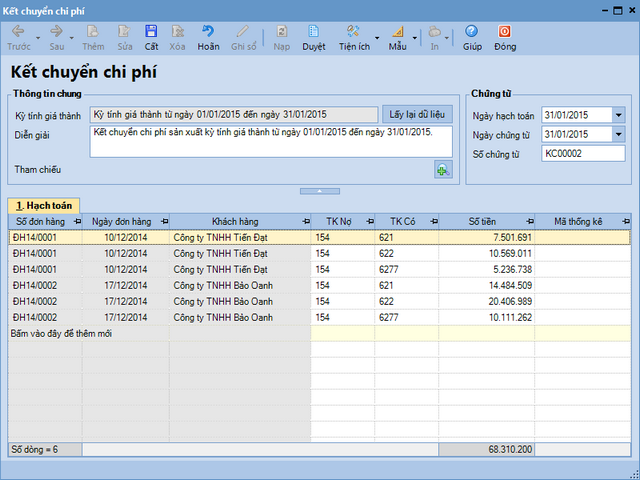Pin the Số tiền column
The height and width of the screenshot is (480, 640).
coord(530,221)
